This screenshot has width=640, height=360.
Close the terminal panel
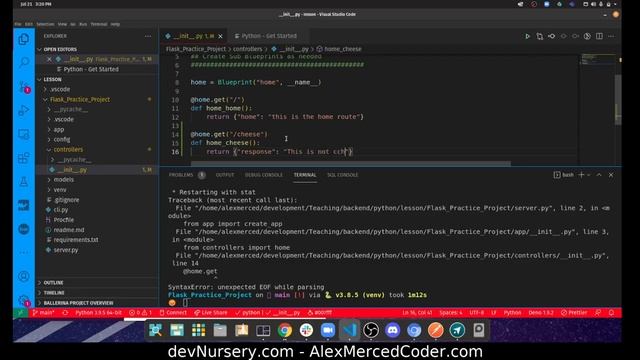coord(611,175)
